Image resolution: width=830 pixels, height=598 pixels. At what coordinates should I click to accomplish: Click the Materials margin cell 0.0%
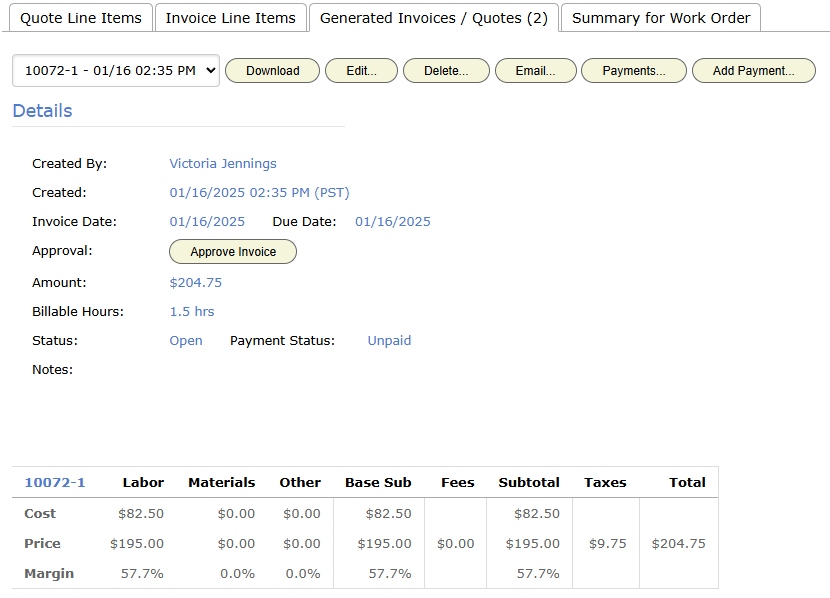click(x=238, y=574)
